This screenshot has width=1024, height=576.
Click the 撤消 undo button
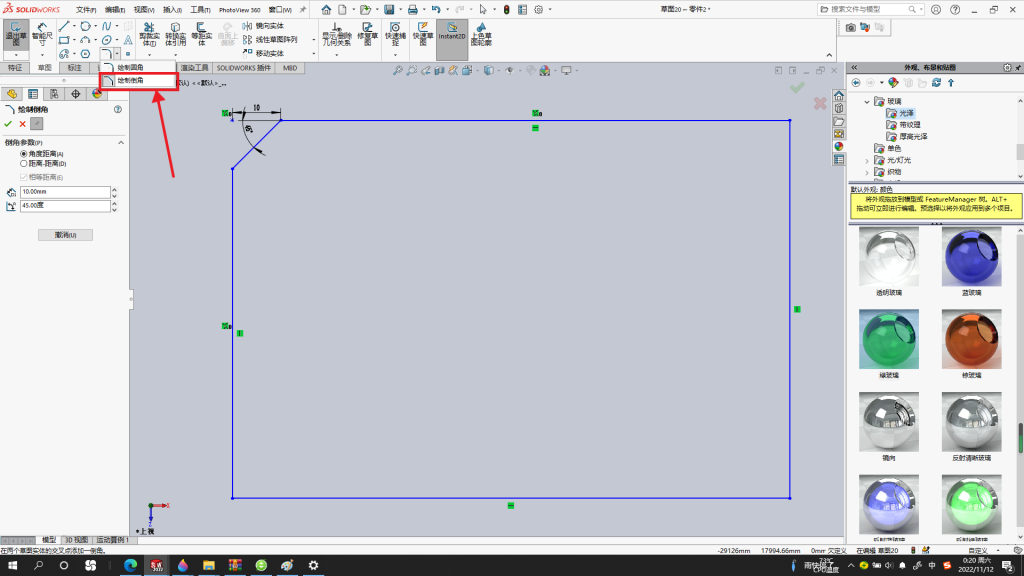65,235
